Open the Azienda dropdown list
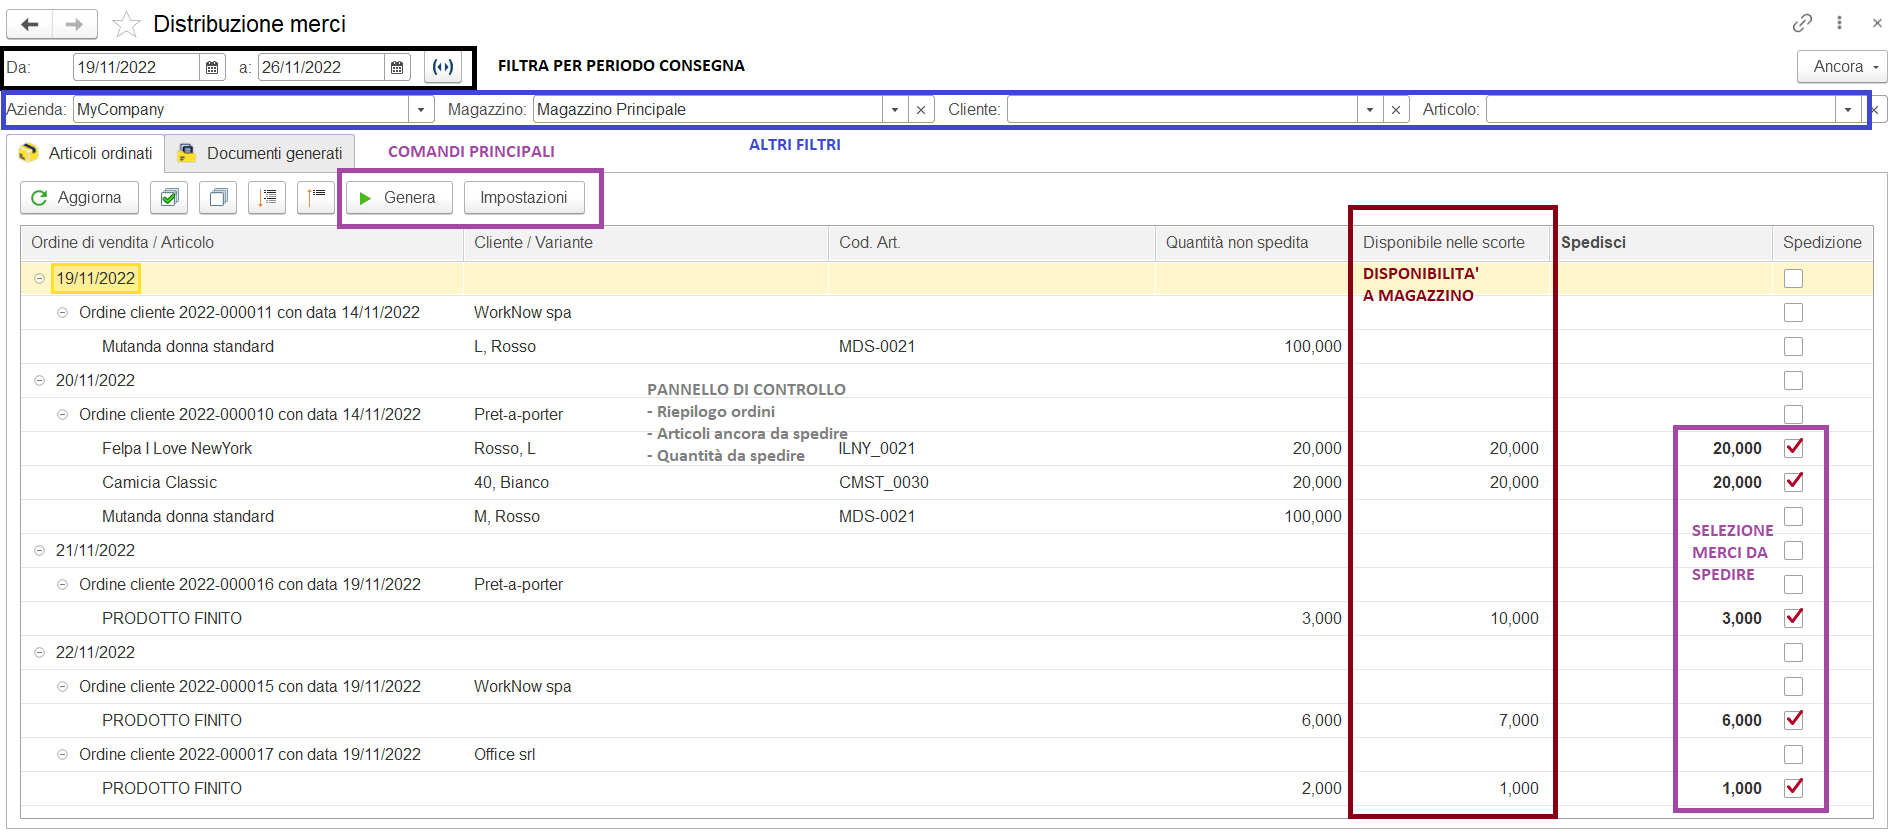 coord(421,110)
